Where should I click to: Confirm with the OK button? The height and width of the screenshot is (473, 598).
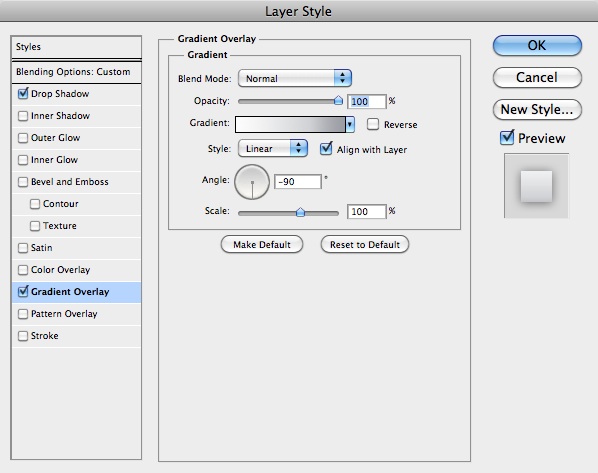537,45
